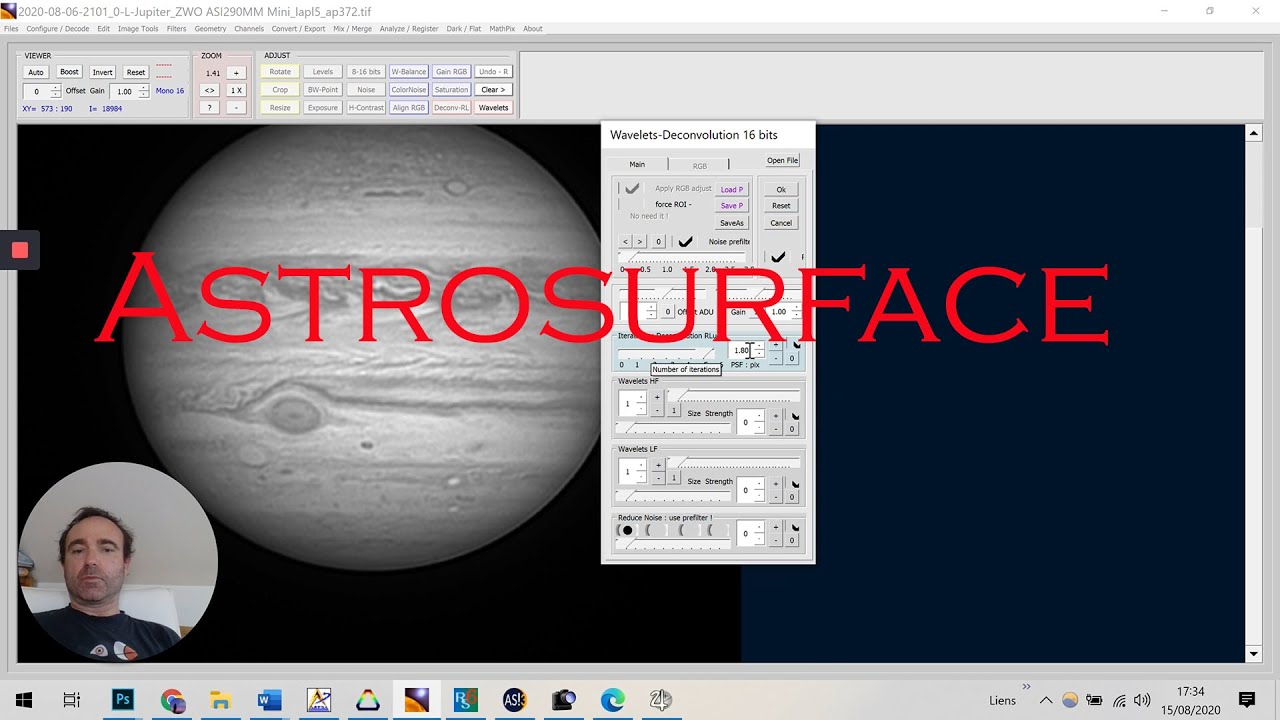Open the camera-shaped taskbar icon
The height and width of the screenshot is (720, 1280).
pos(564,700)
